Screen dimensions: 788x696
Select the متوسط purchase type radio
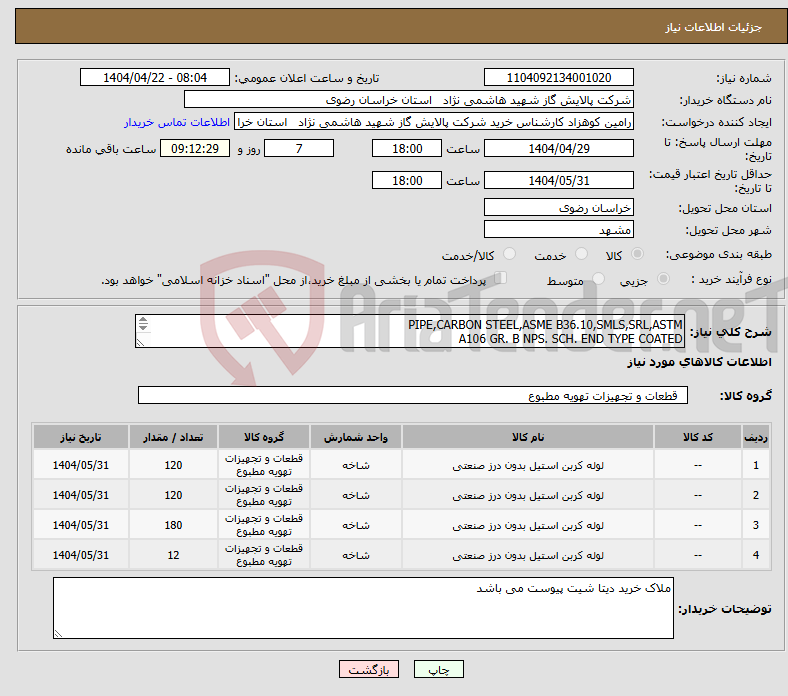point(598,278)
